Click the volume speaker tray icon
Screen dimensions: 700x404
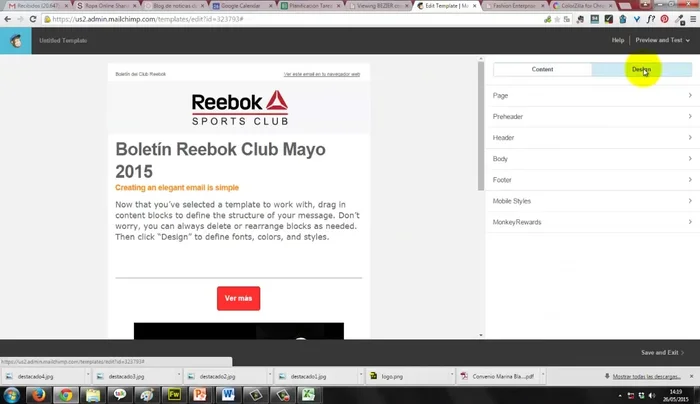point(652,396)
